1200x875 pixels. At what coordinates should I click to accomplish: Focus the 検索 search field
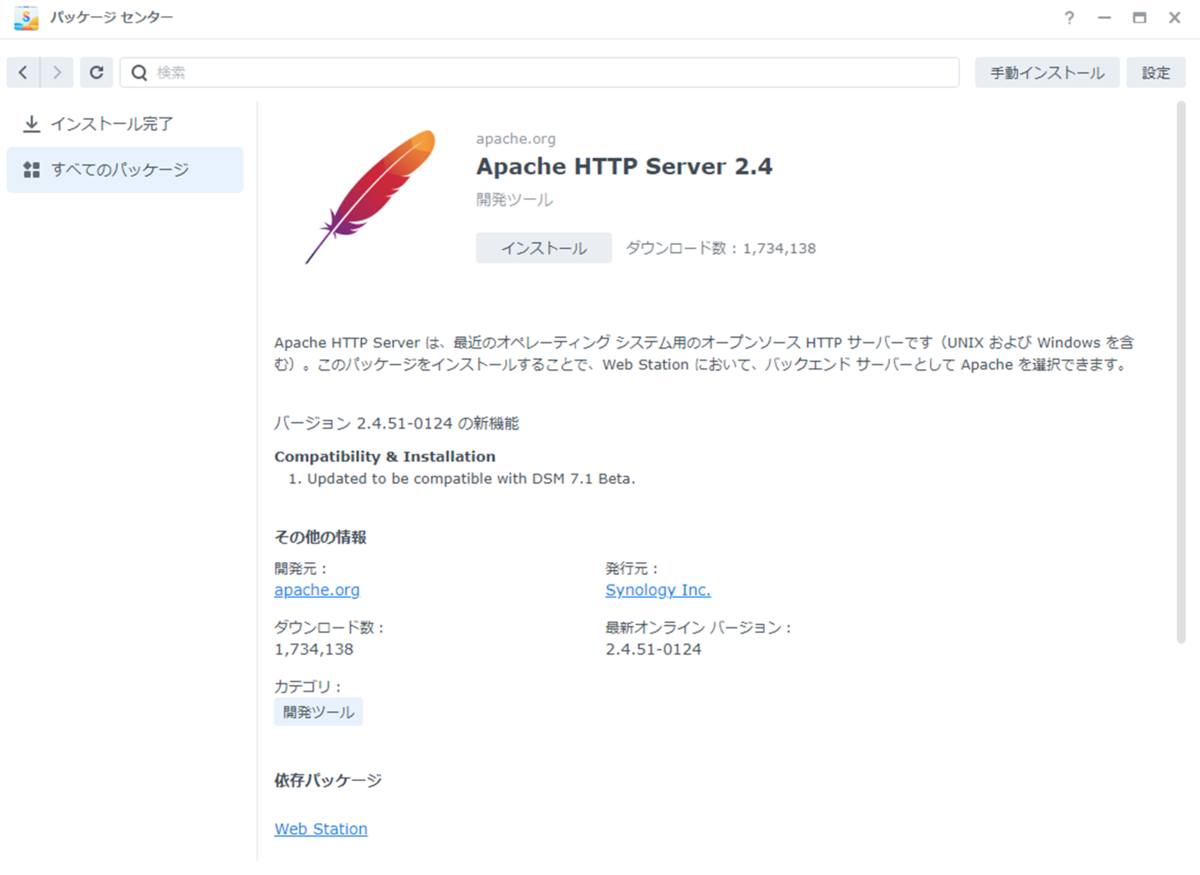pos(540,72)
